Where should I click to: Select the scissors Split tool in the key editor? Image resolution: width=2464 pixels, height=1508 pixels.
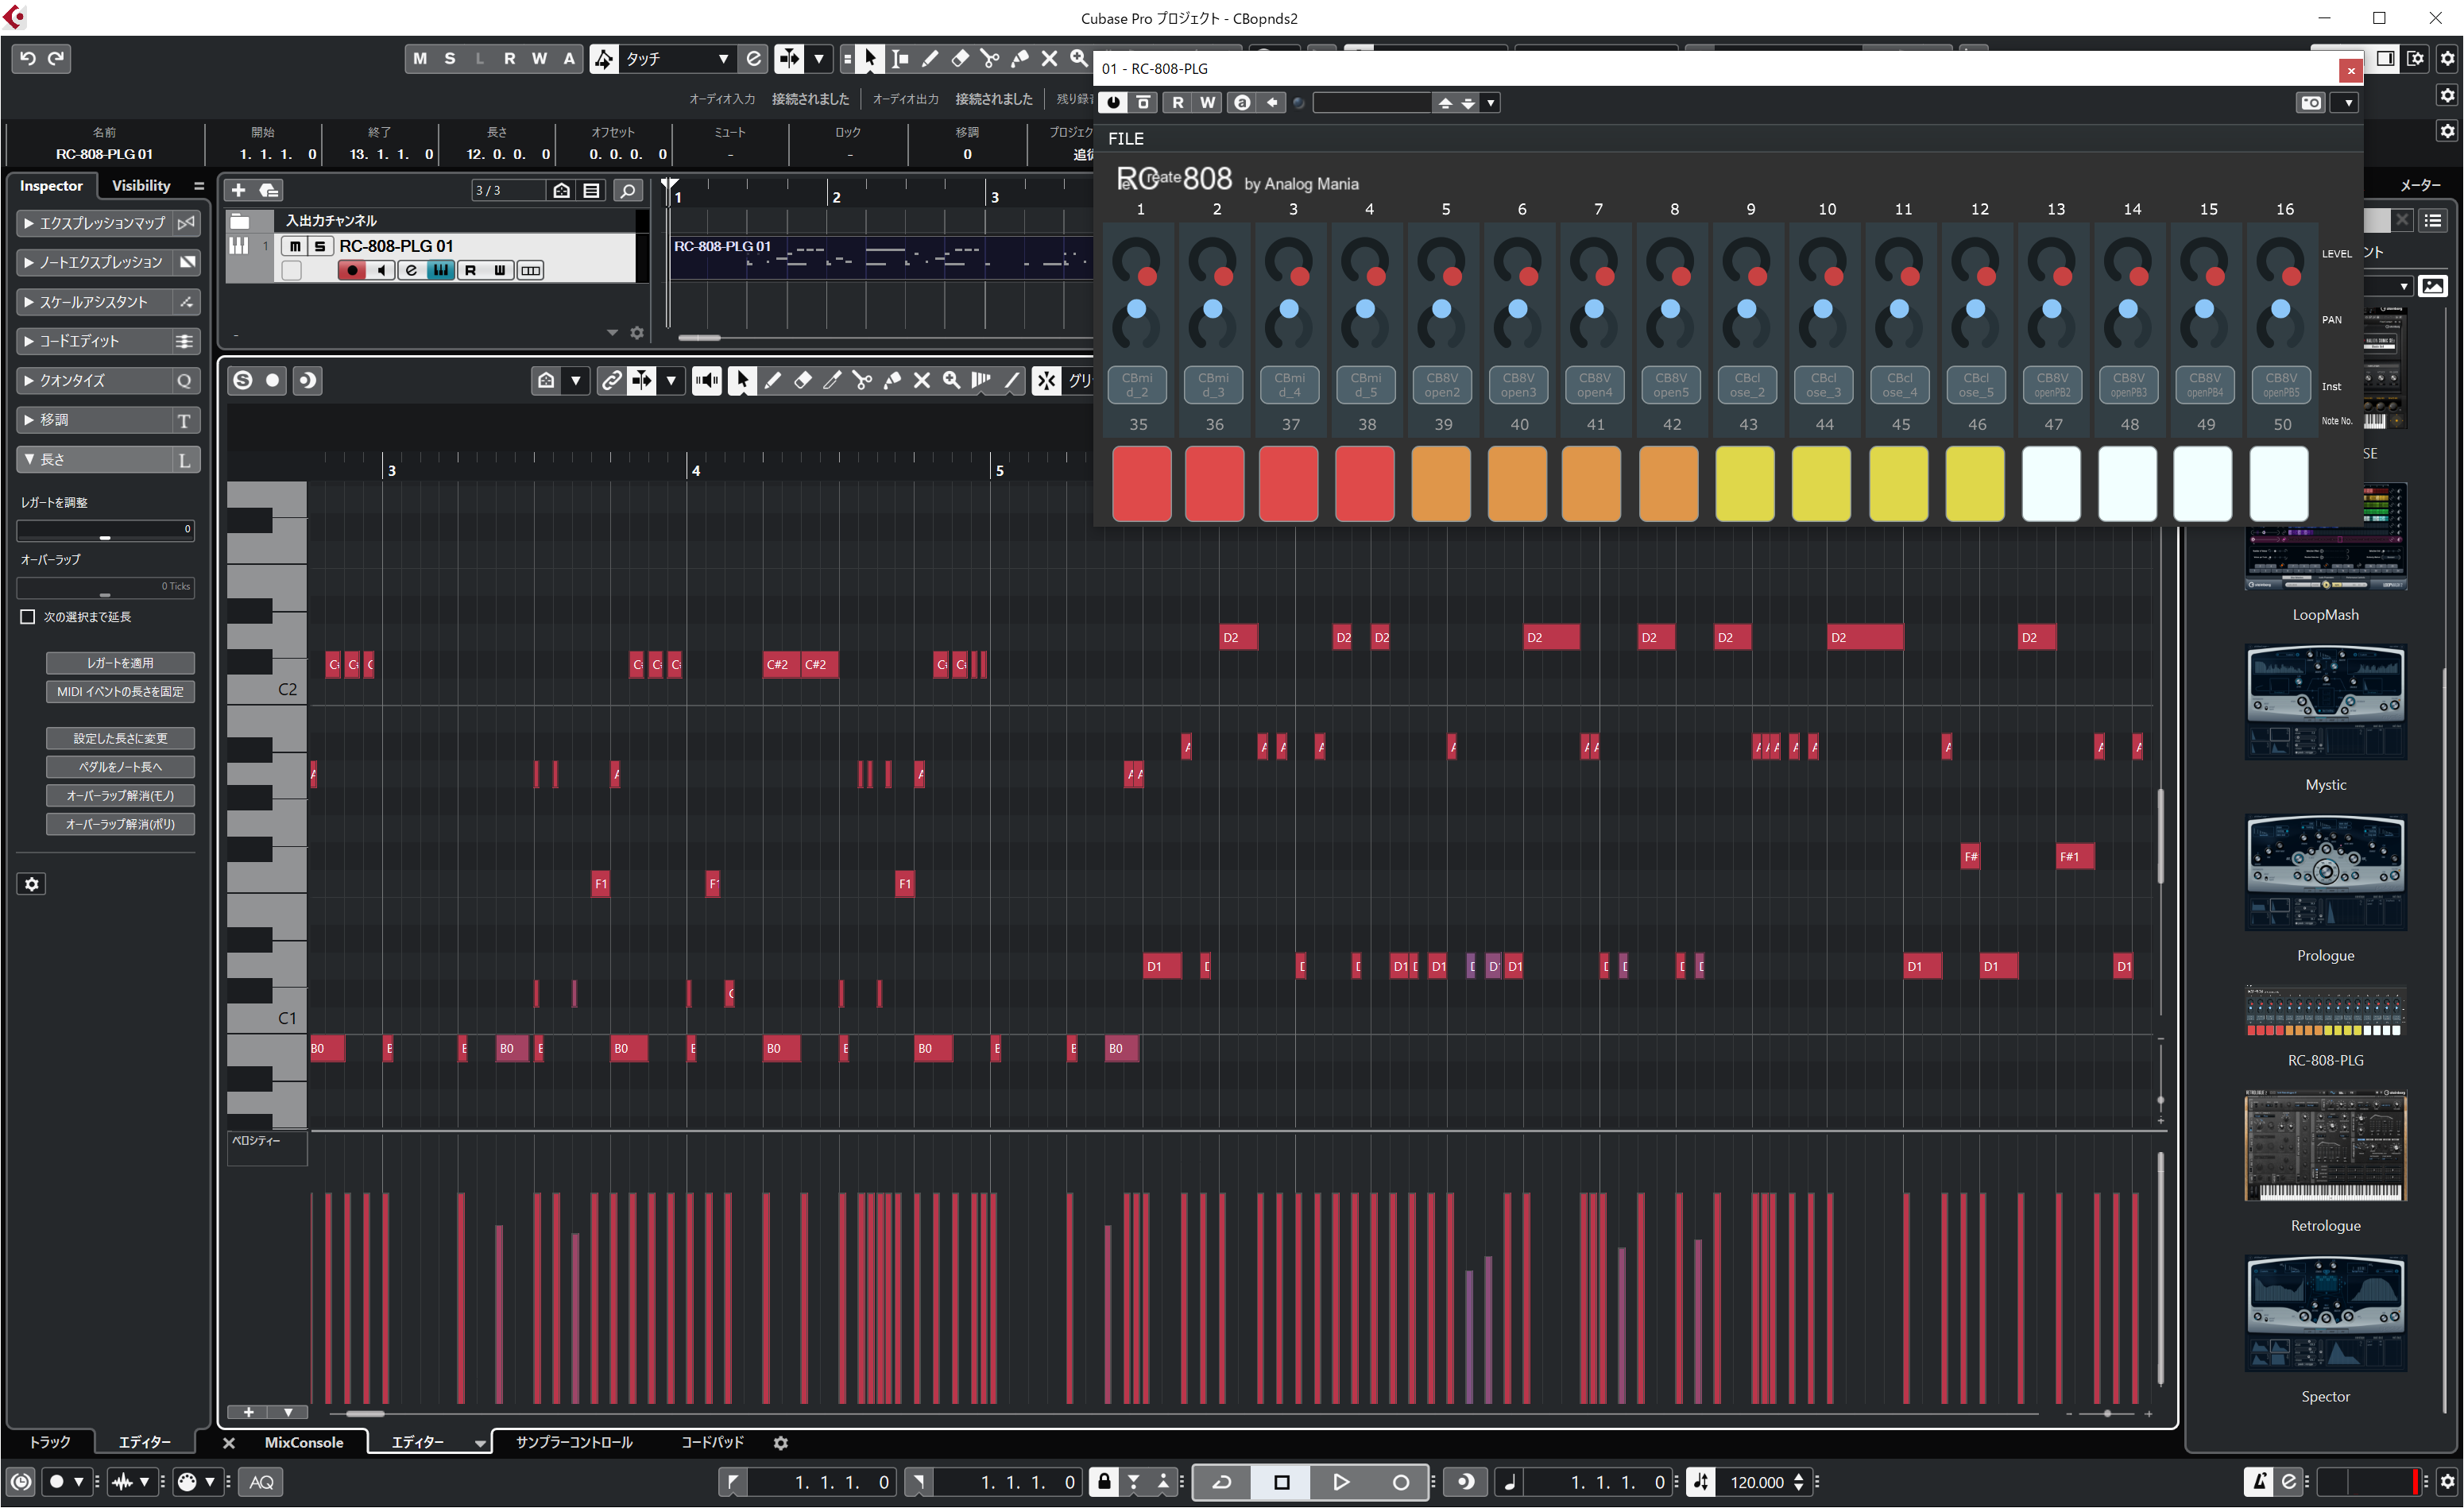pyautogui.click(x=862, y=380)
